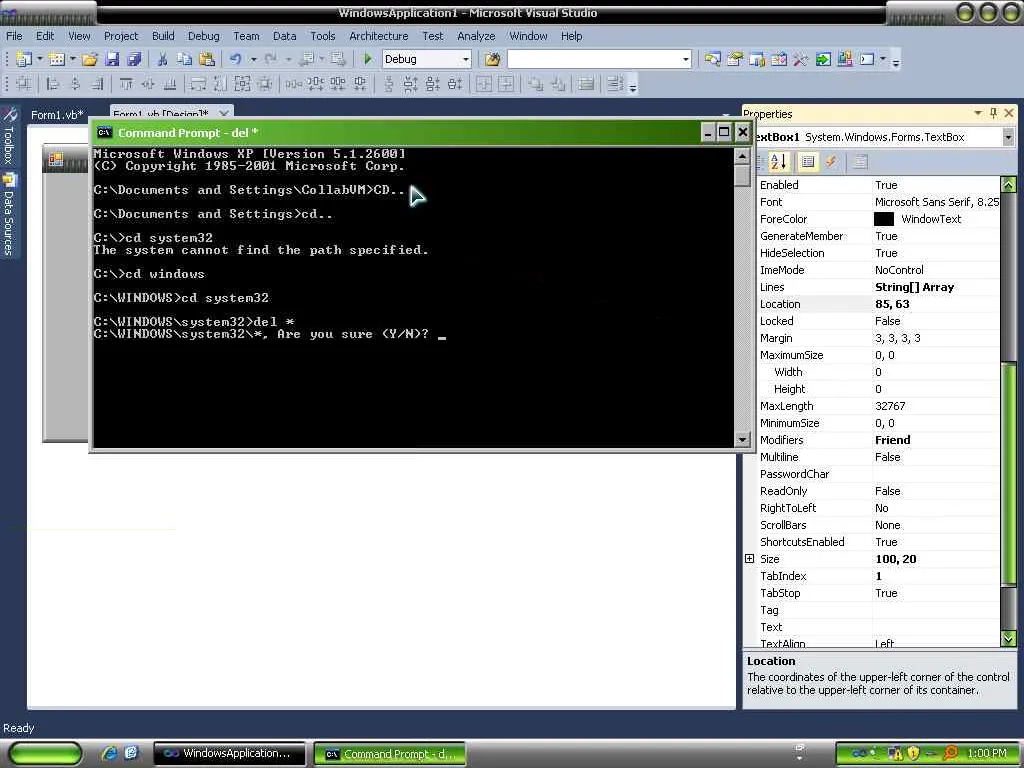
Task: Click the Make Same Size layout icon
Action: pyautogui.click(x=242, y=84)
